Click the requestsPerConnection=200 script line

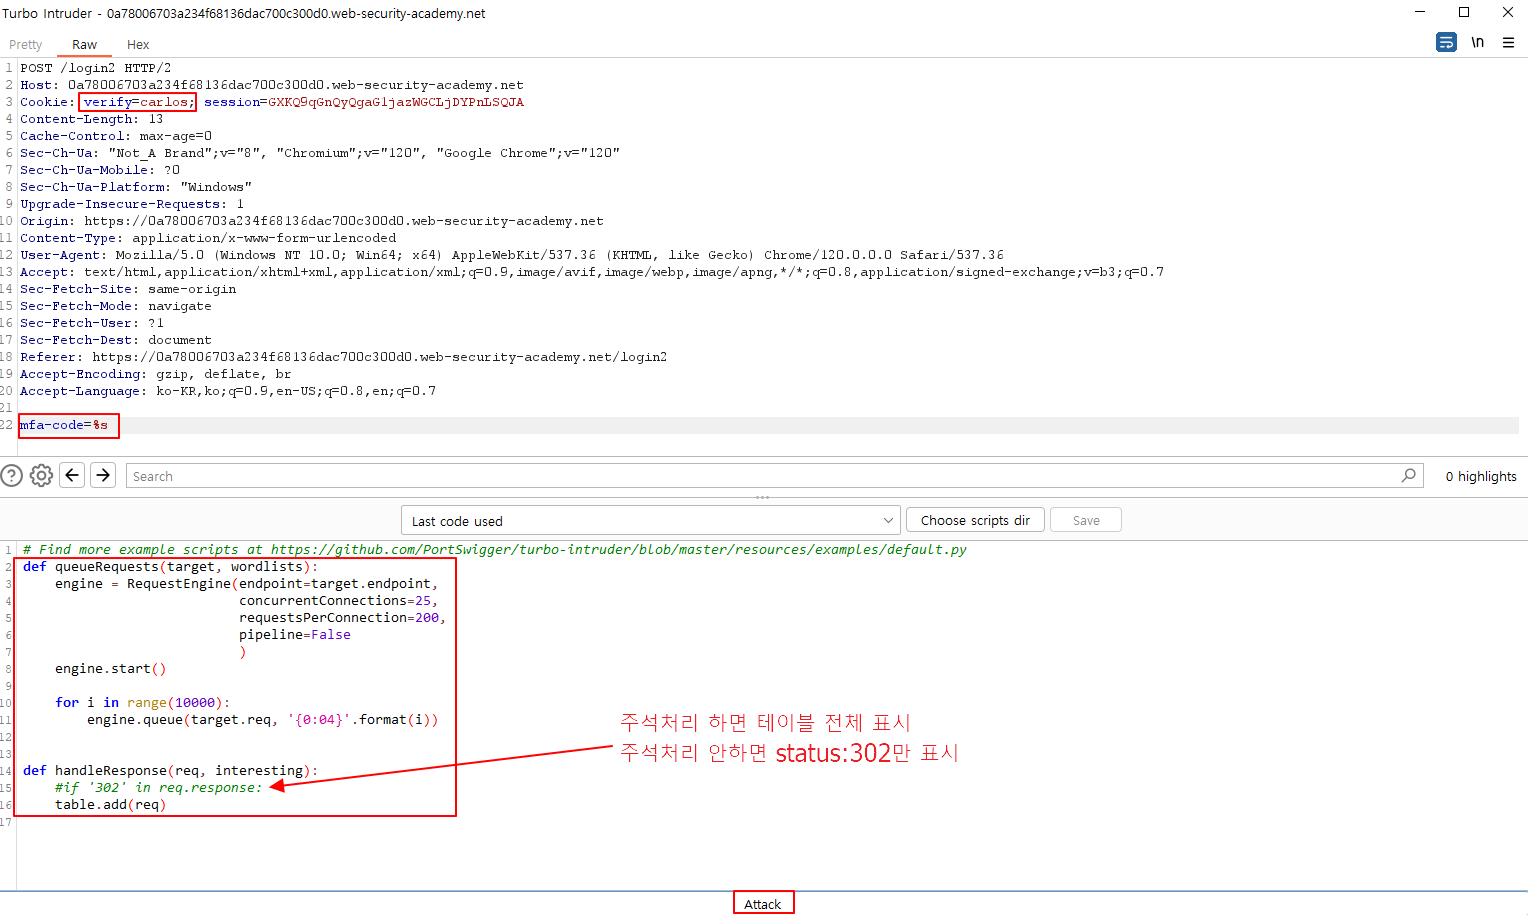click(343, 618)
